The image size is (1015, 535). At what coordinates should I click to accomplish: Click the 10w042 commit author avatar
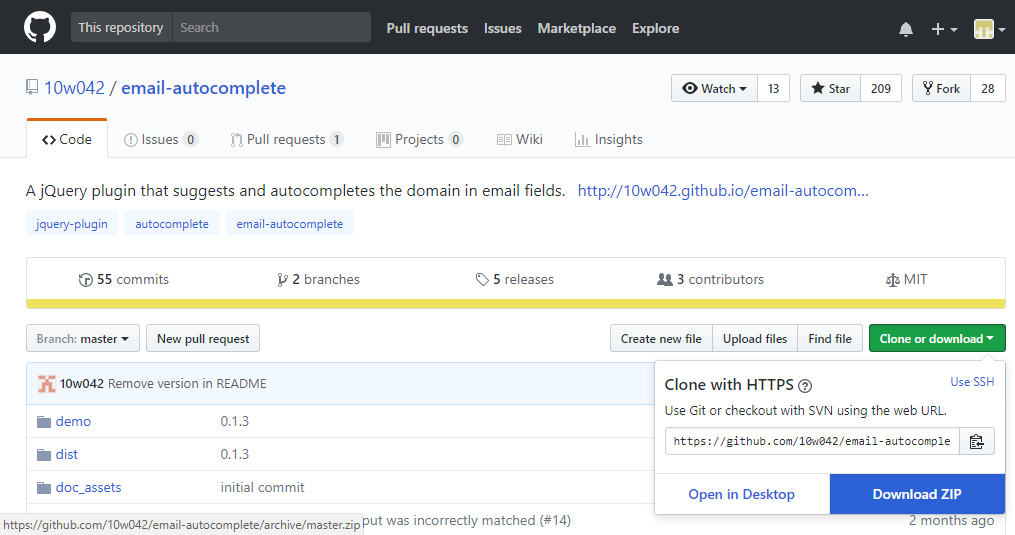click(x=47, y=383)
